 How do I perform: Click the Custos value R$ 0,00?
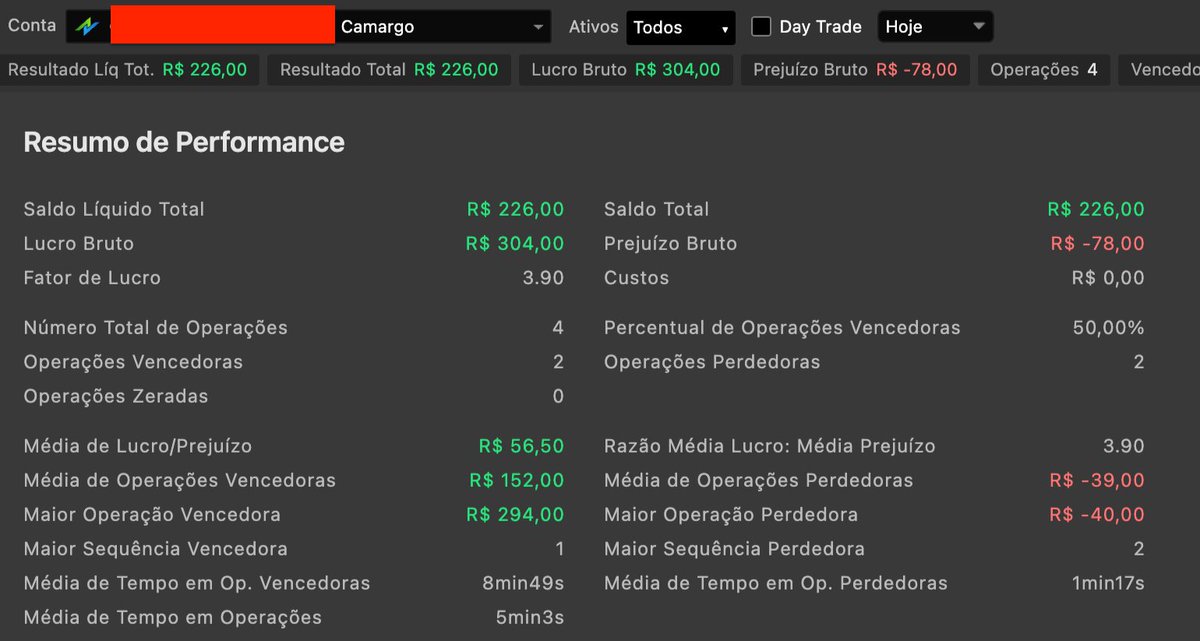click(1108, 278)
